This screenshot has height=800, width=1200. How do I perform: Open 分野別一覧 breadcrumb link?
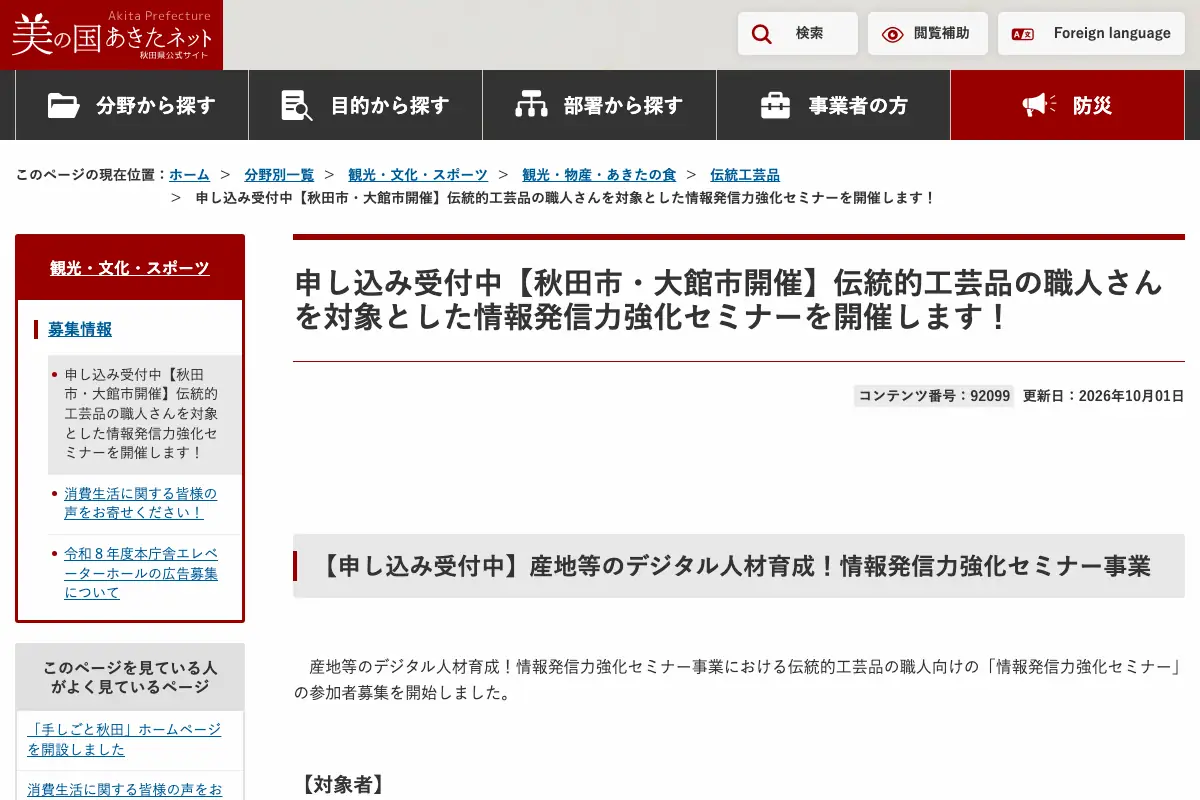[x=279, y=175]
